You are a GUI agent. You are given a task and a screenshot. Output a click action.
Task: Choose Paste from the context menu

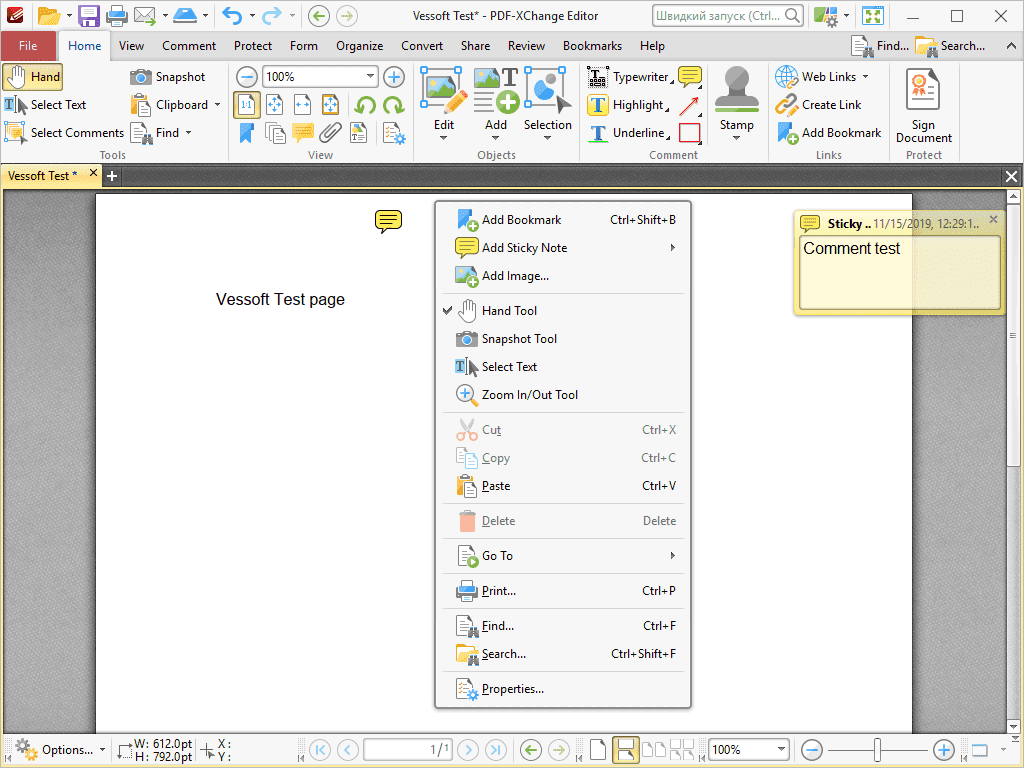(497, 486)
